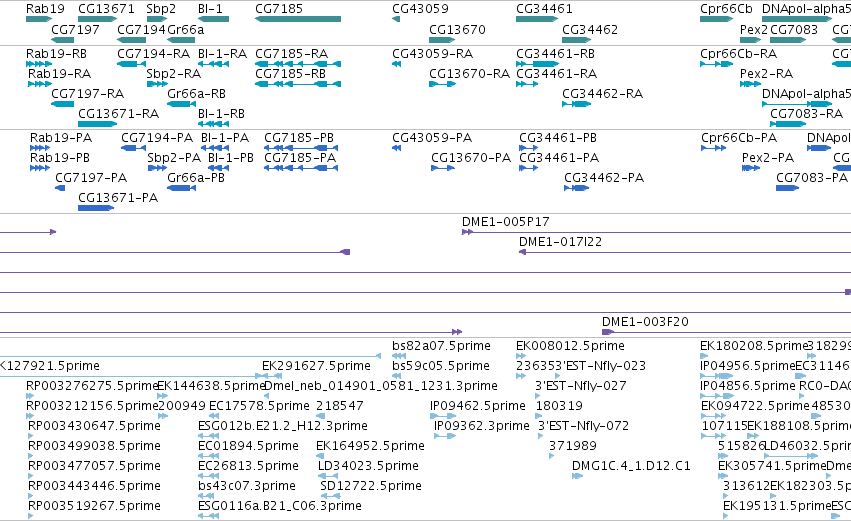Click the CG7083-RA transcript glyph
The image size is (851, 521).
(x=788, y=124)
